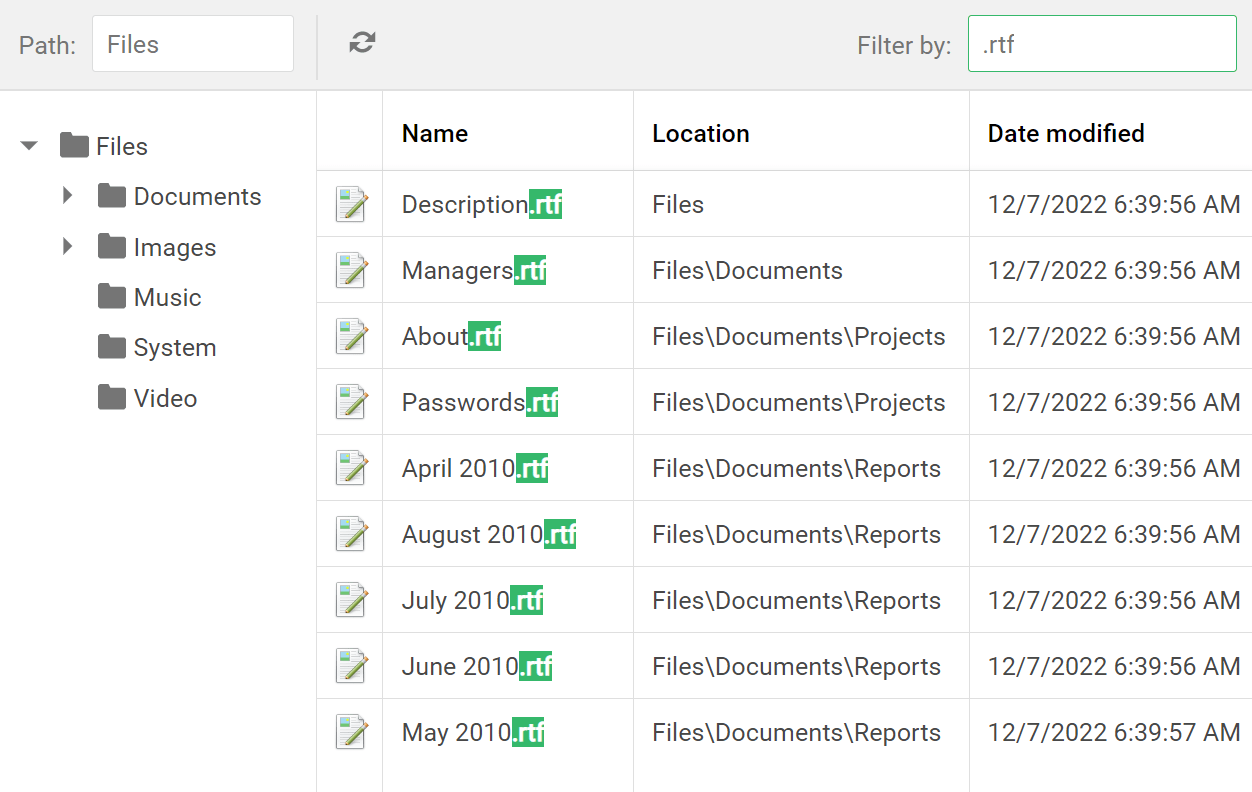This screenshot has width=1252, height=792.
Task: Click the Date modified column header
Action: (x=1066, y=133)
